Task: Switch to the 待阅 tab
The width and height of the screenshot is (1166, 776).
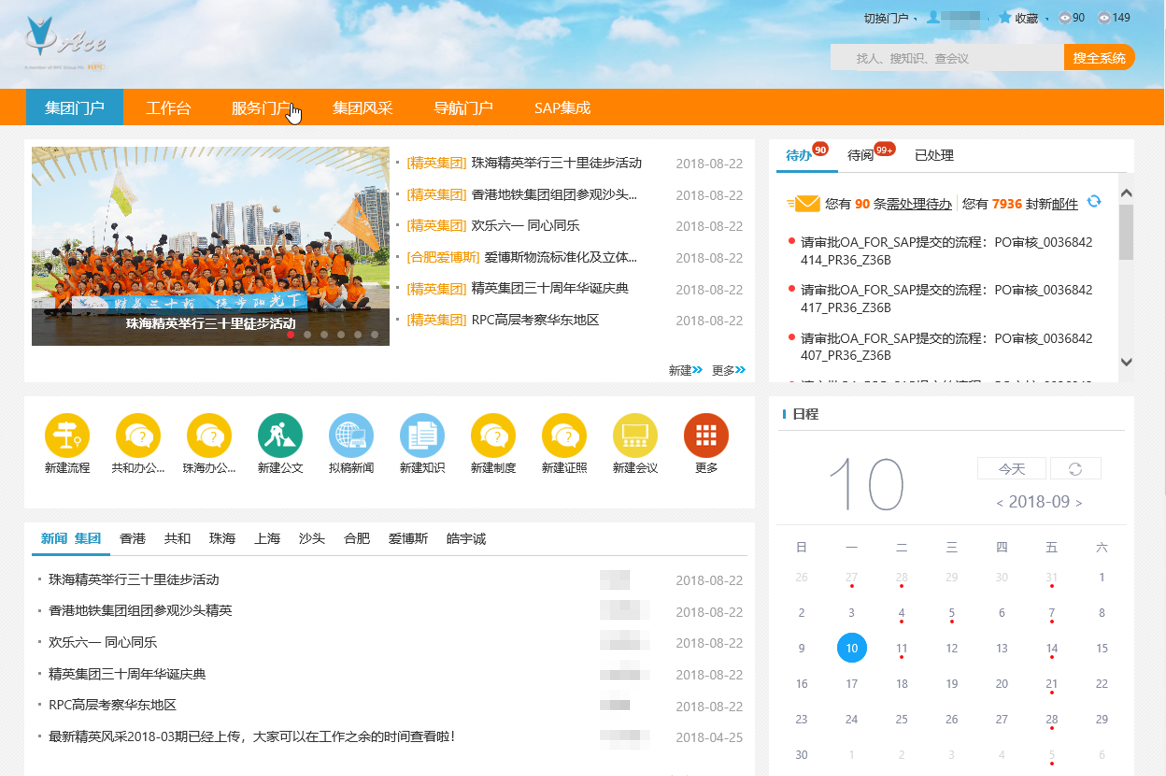Action: click(x=861, y=156)
